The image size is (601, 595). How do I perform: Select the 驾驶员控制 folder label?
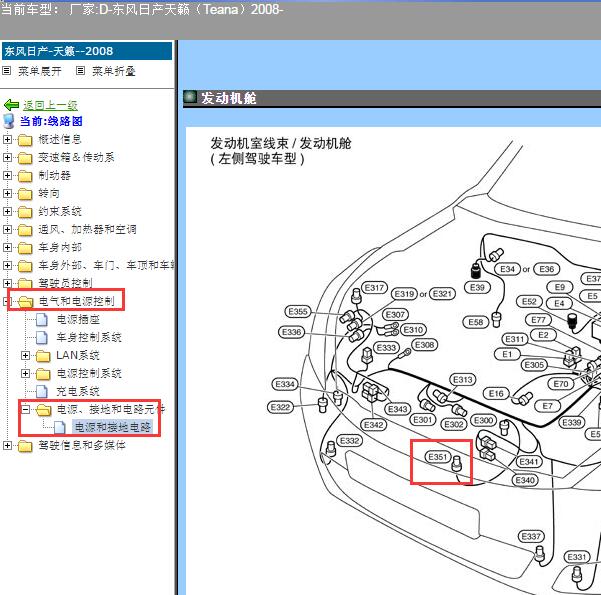click(65, 283)
